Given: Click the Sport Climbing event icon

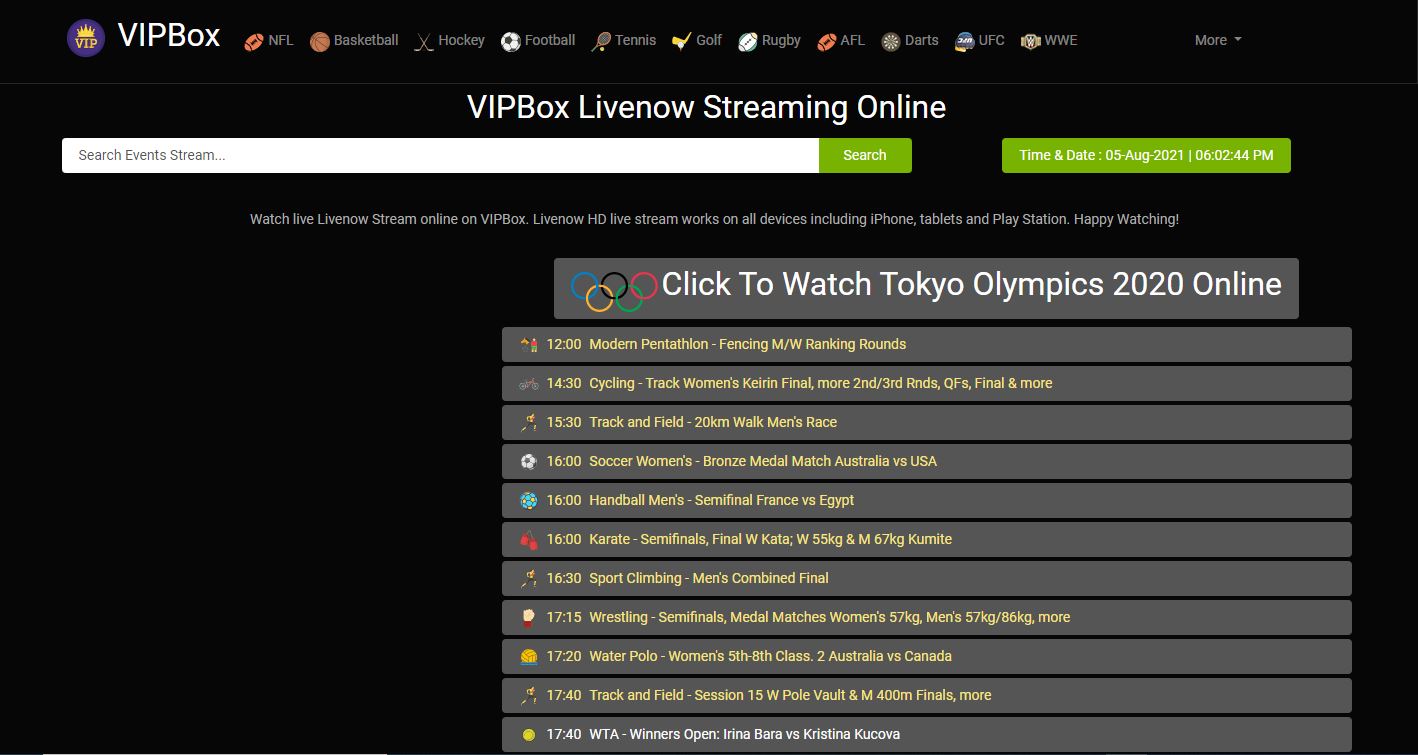Looking at the screenshot, I should click(529, 579).
